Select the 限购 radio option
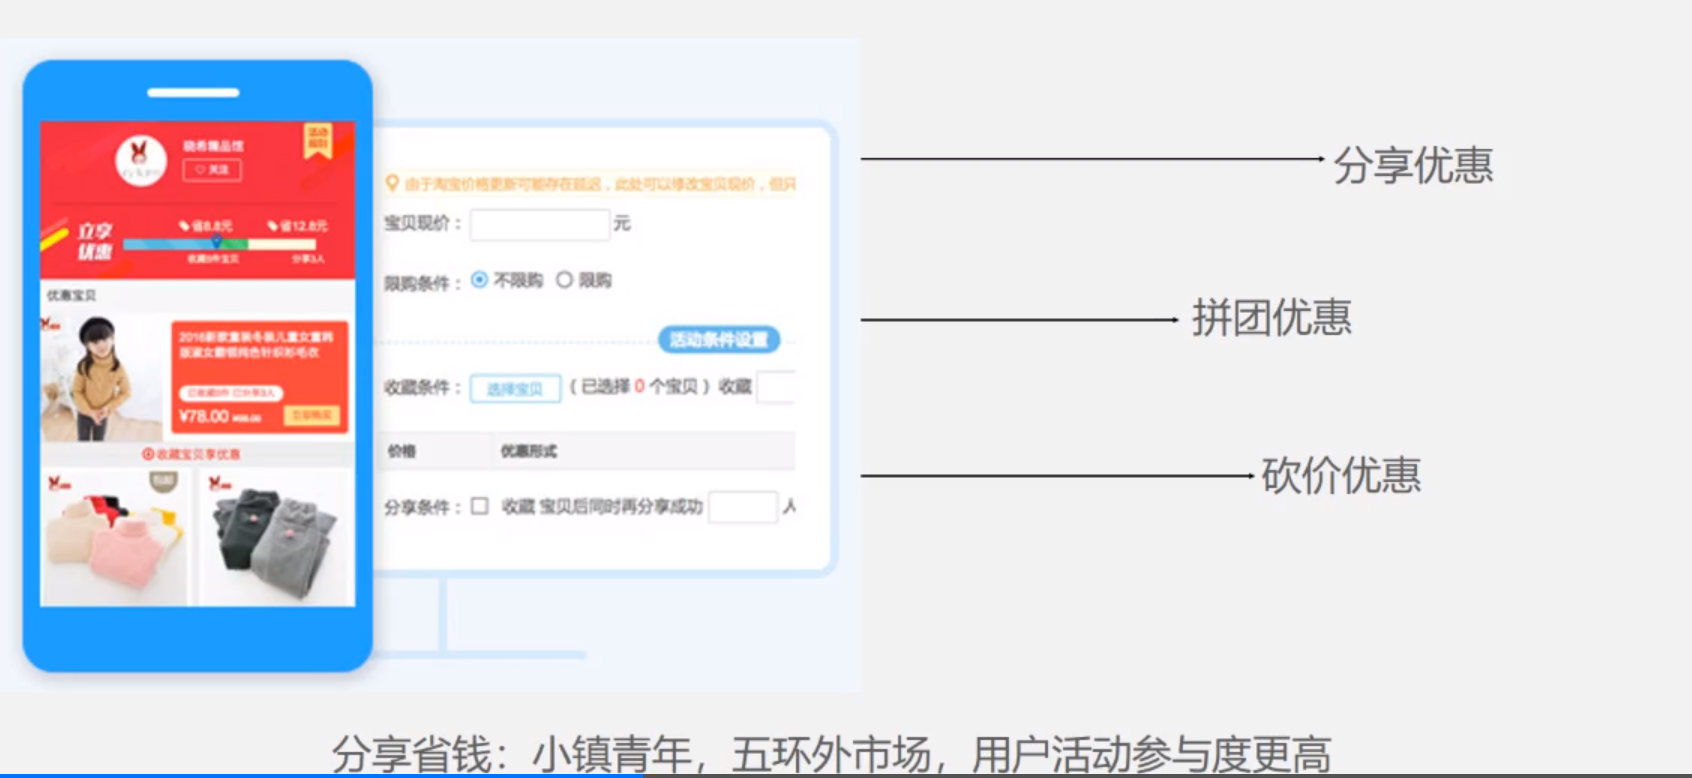 pos(565,280)
